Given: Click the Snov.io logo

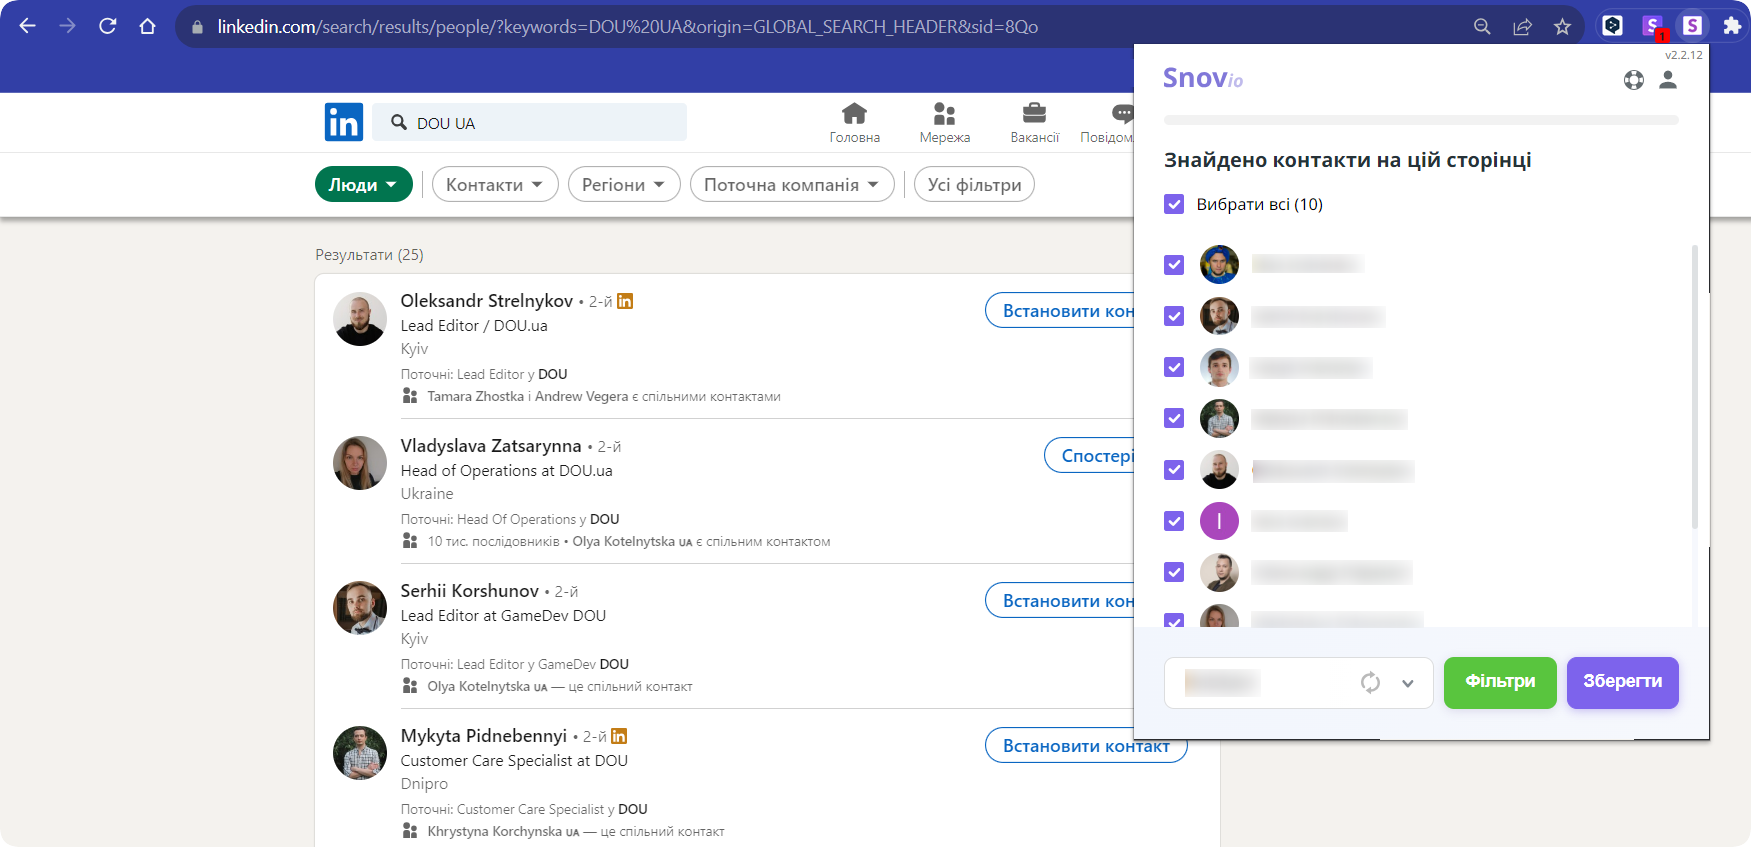Looking at the screenshot, I should 1203,78.
